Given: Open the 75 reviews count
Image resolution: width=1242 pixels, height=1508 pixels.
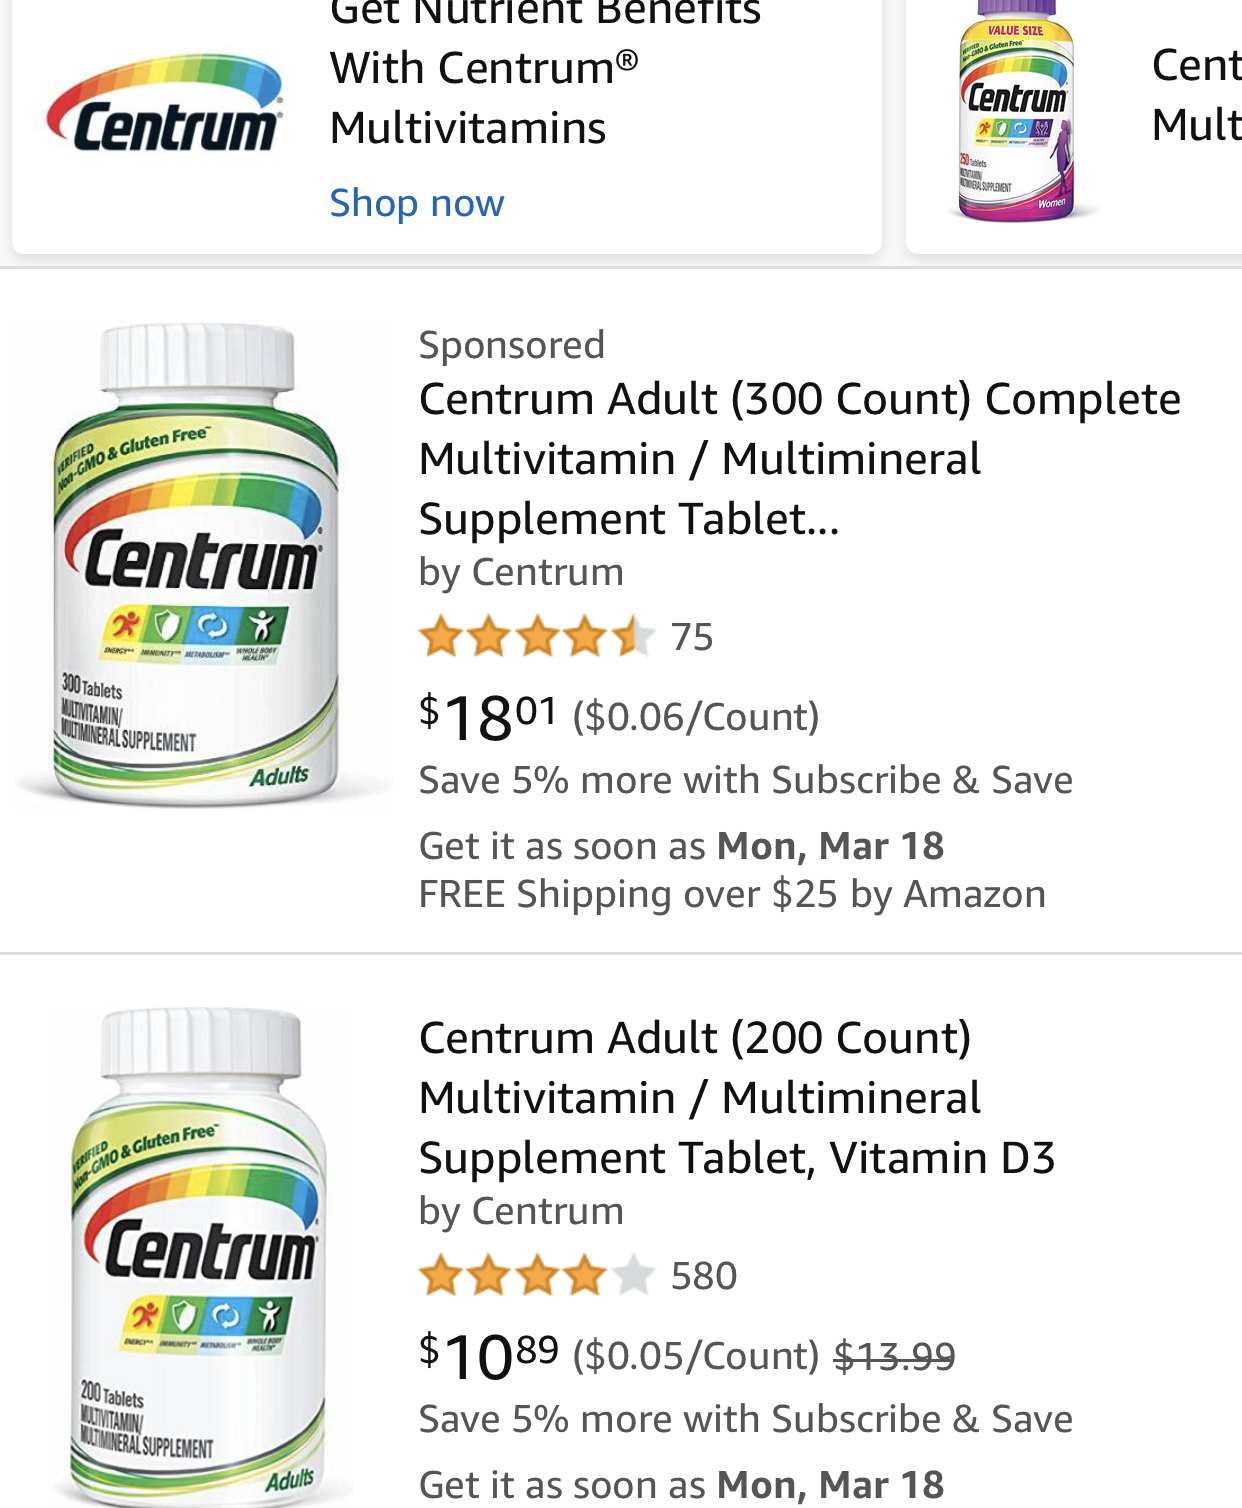Looking at the screenshot, I should pos(692,637).
